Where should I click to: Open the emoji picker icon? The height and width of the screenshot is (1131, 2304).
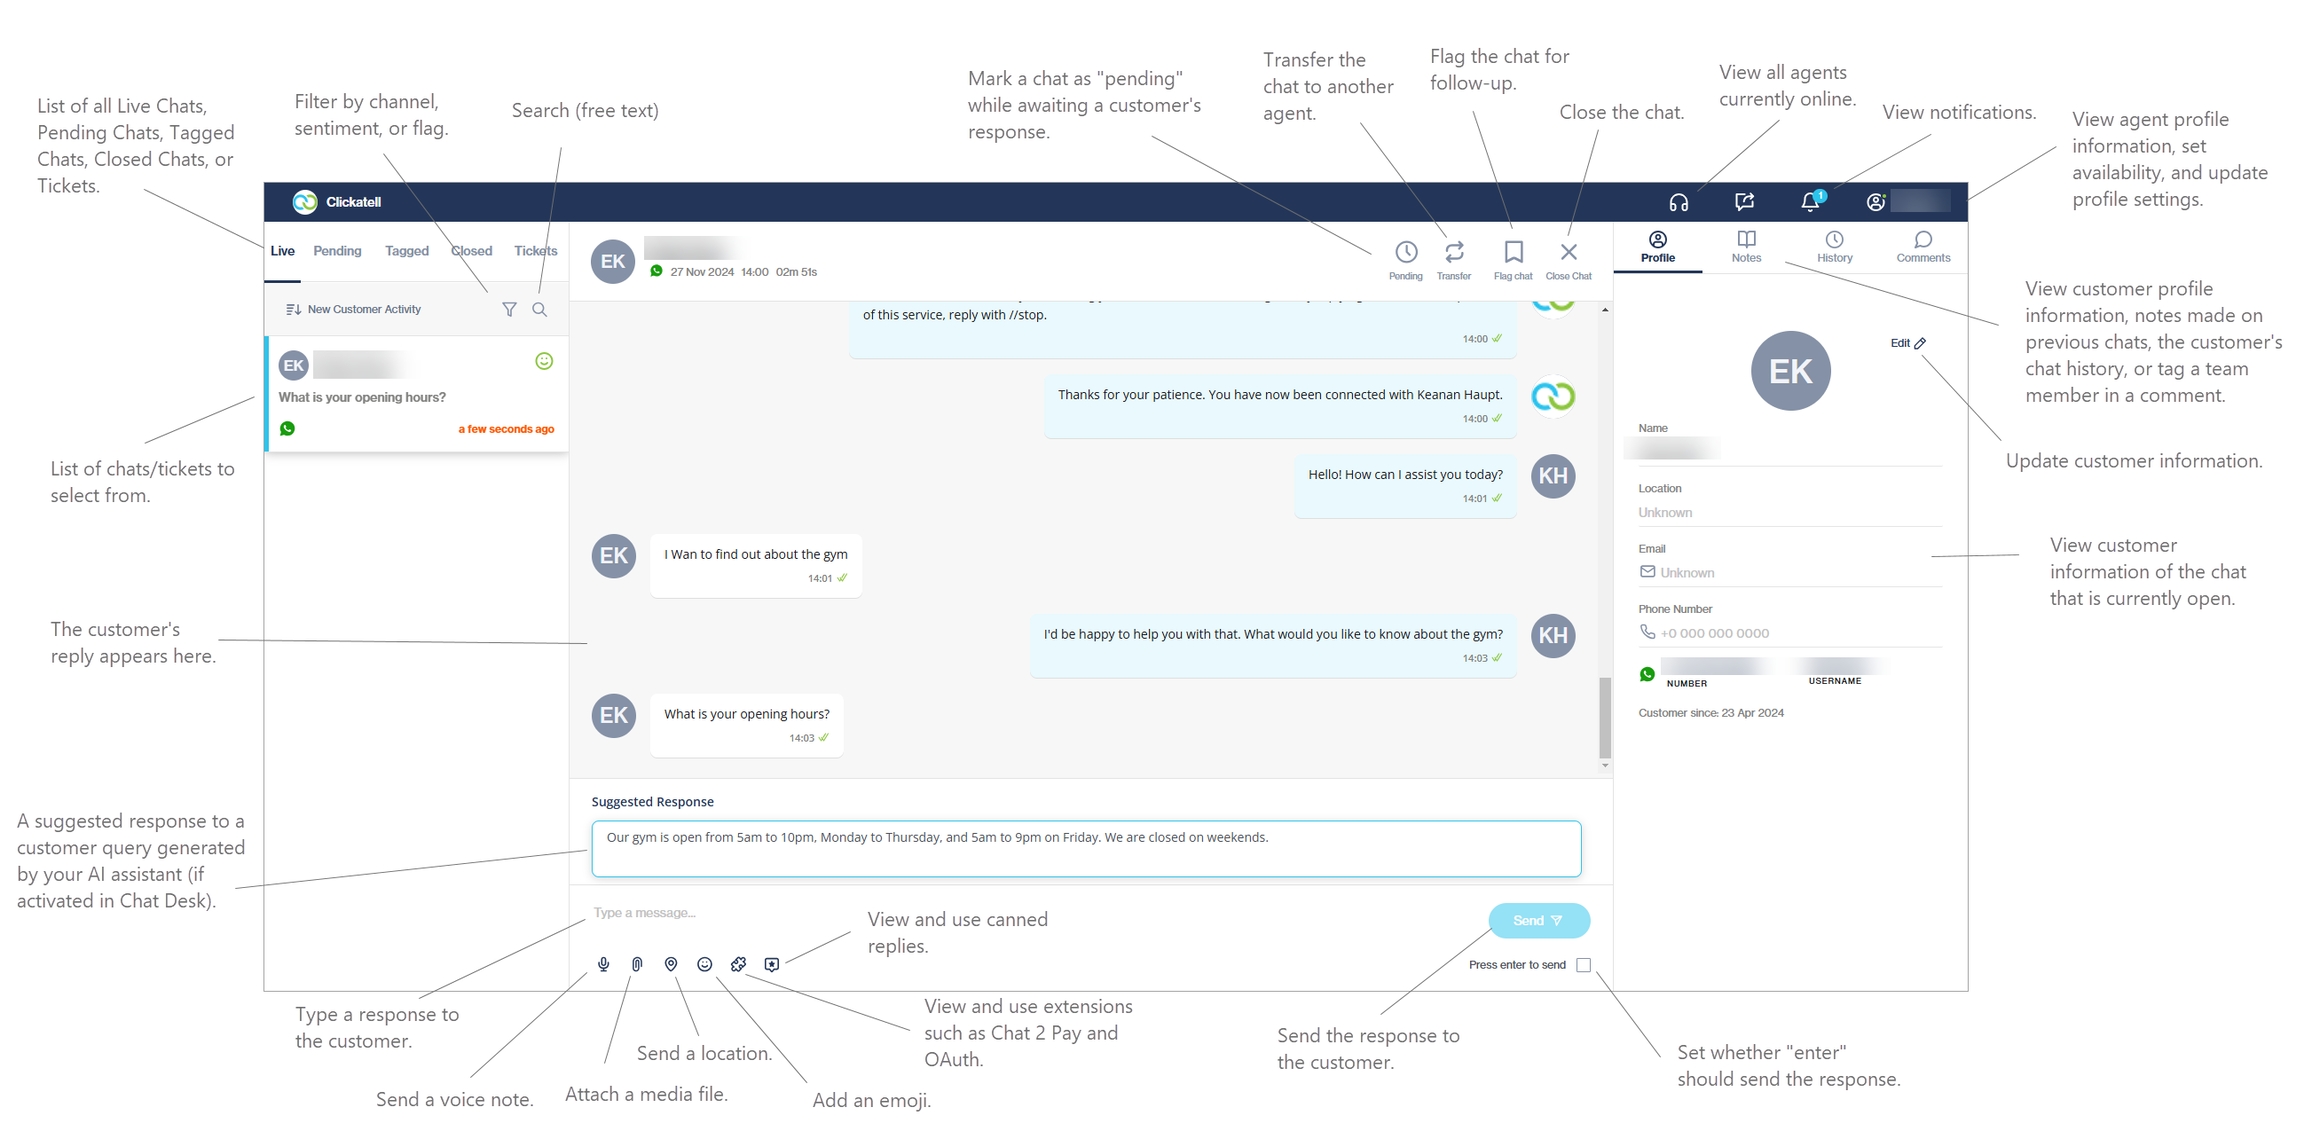pos(705,964)
